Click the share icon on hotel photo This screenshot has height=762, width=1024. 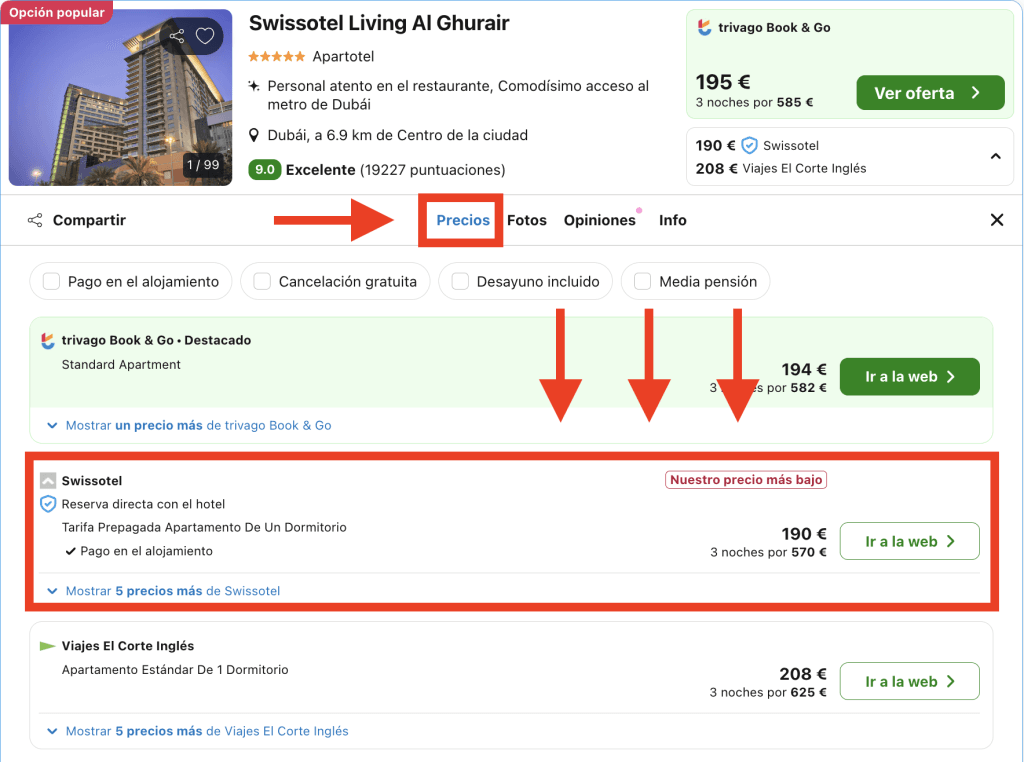(x=177, y=37)
